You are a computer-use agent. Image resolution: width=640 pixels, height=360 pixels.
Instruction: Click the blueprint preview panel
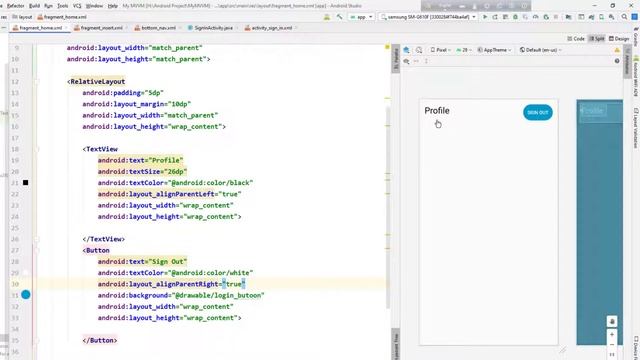click(x=599, y=222)
